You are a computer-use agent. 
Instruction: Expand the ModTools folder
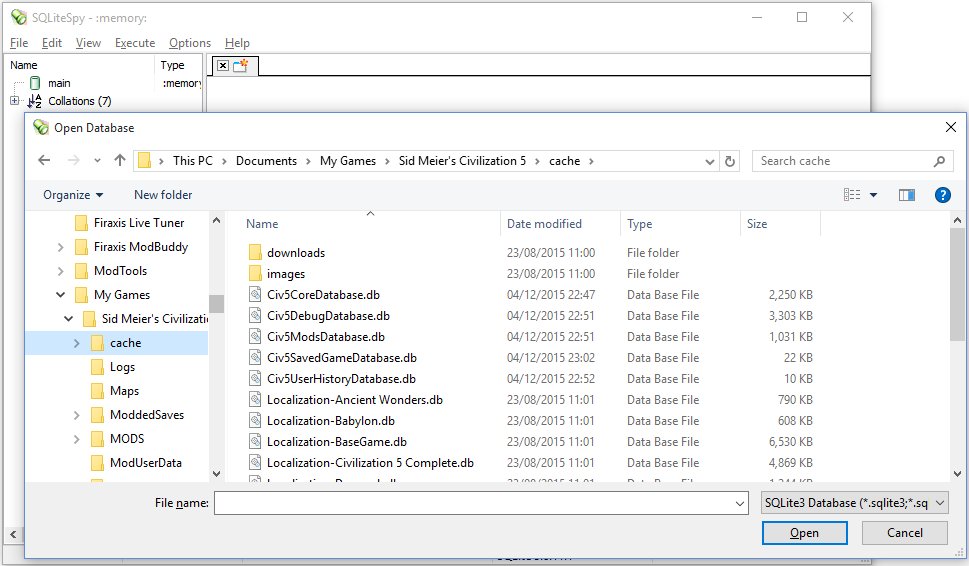click(x=60, y=271)
